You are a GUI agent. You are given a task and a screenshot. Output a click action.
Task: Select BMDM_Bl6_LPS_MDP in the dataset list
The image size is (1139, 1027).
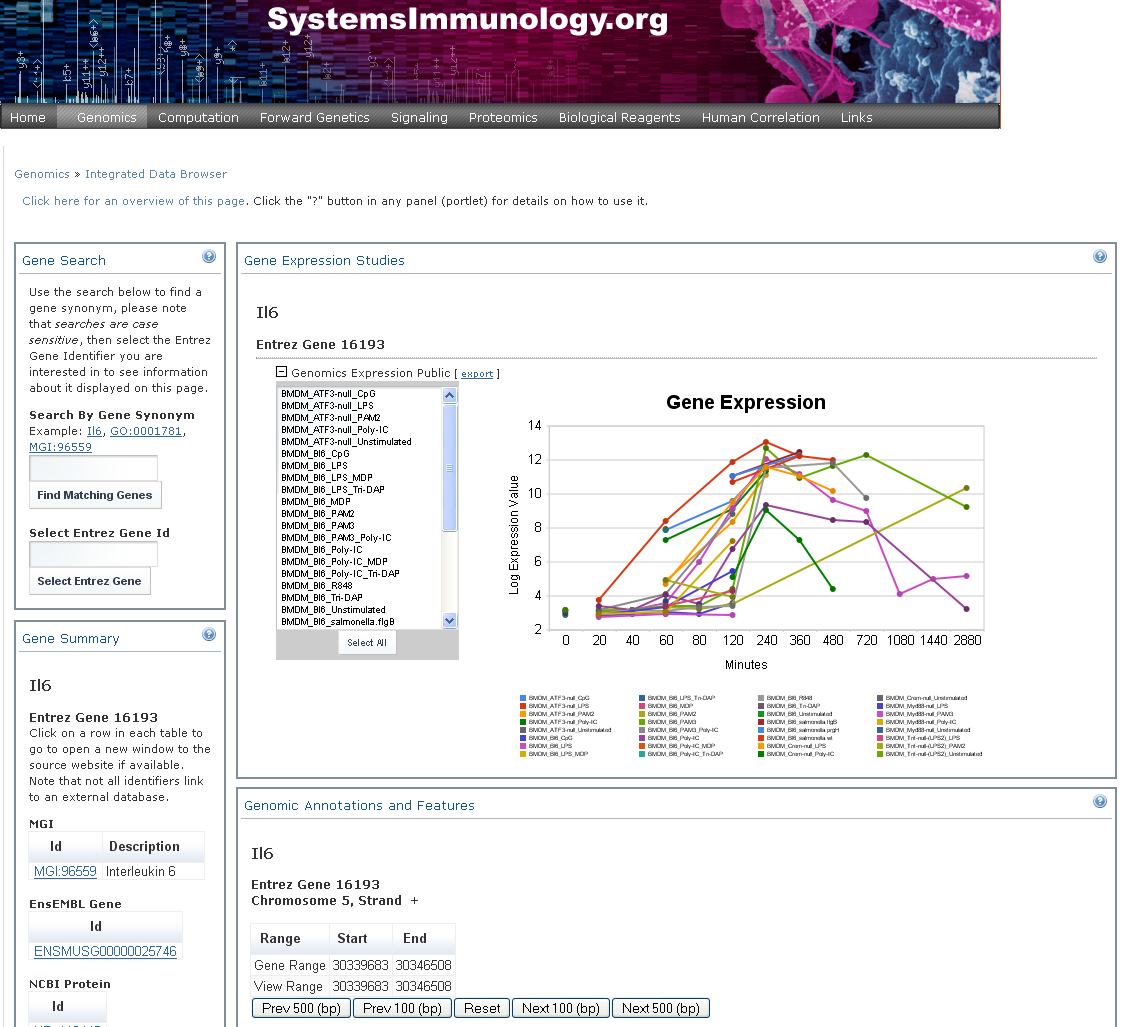pyautogui.click(x=360, y=478)
